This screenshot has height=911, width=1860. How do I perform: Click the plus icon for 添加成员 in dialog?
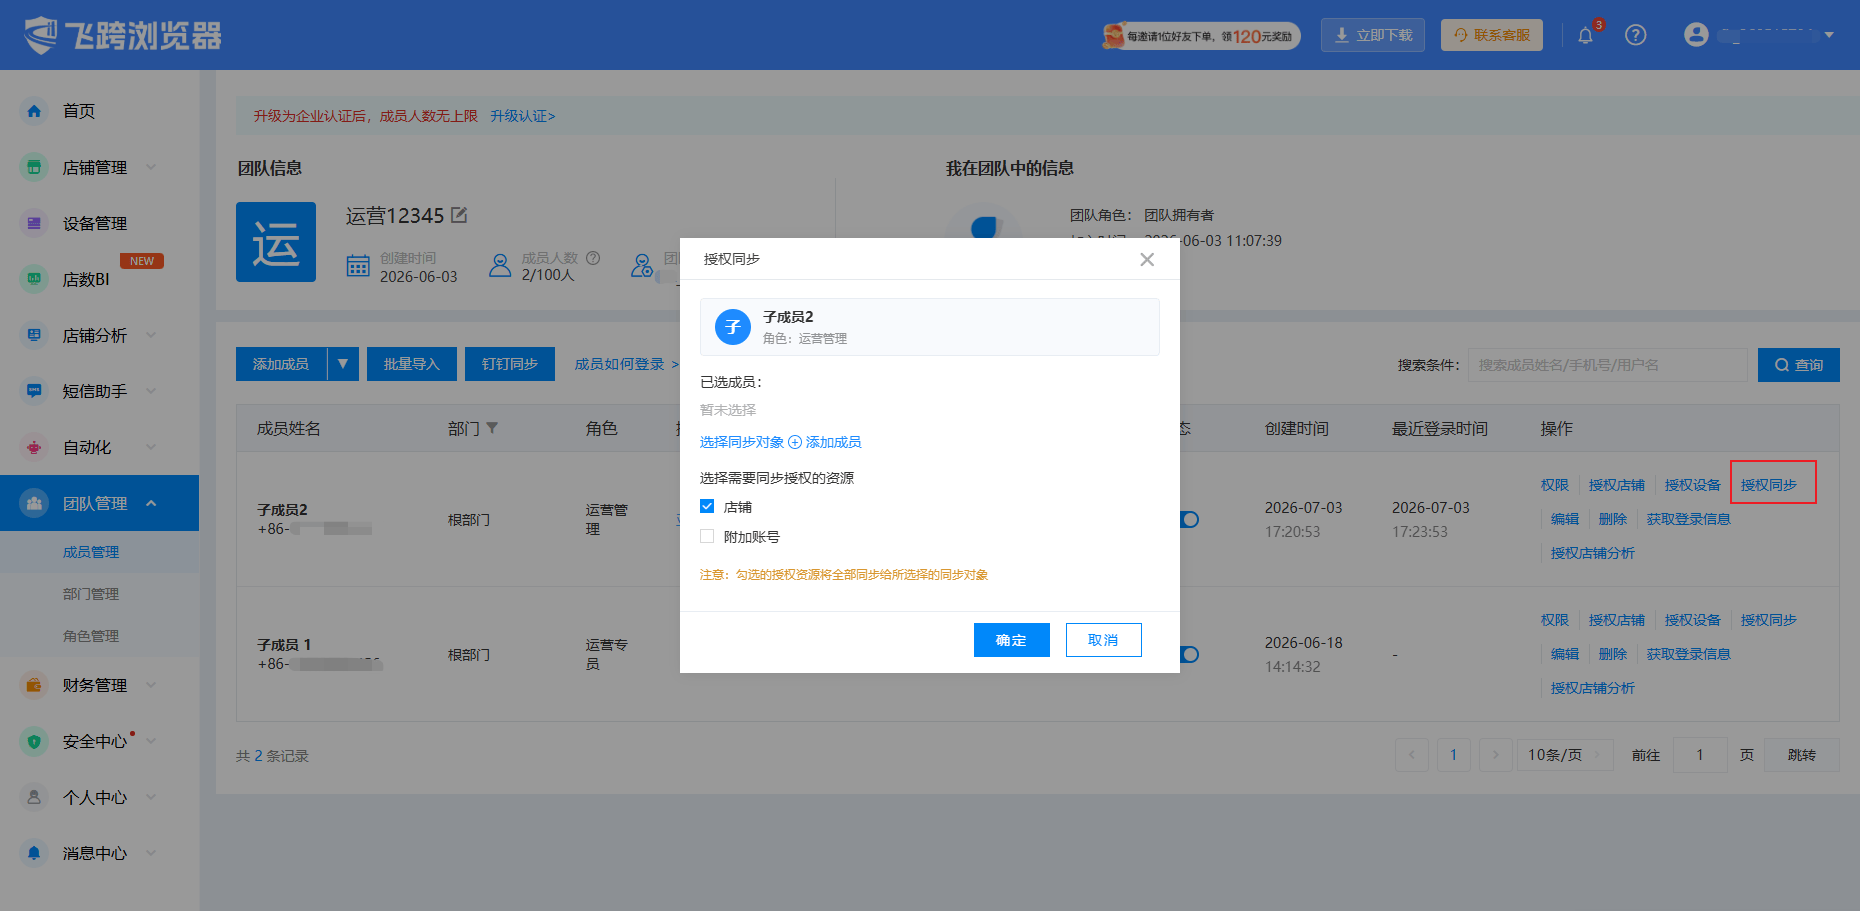coord(795,442)
